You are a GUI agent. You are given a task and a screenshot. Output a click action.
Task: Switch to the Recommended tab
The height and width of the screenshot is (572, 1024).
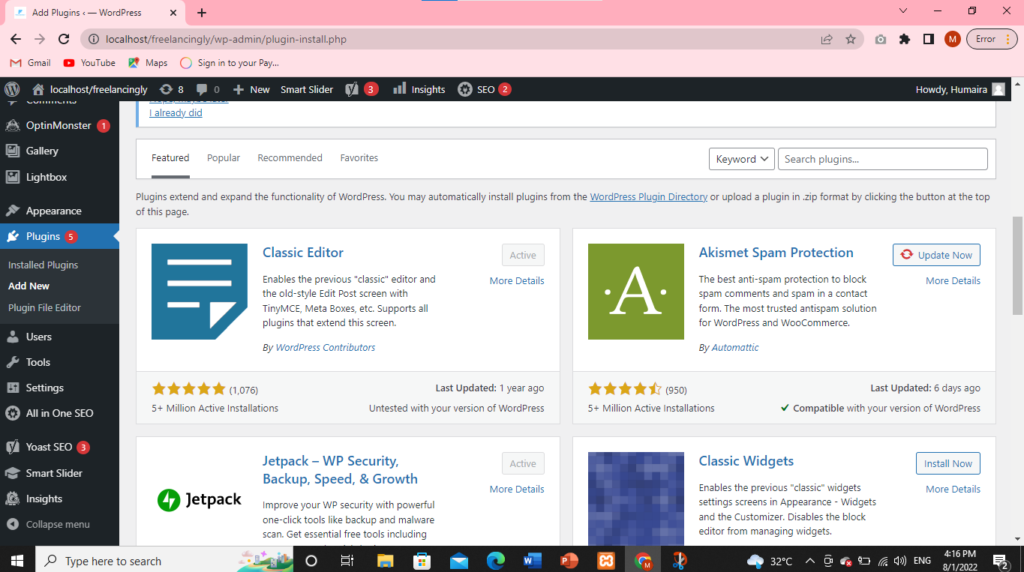pyautogui.click(x=290, y=158)
